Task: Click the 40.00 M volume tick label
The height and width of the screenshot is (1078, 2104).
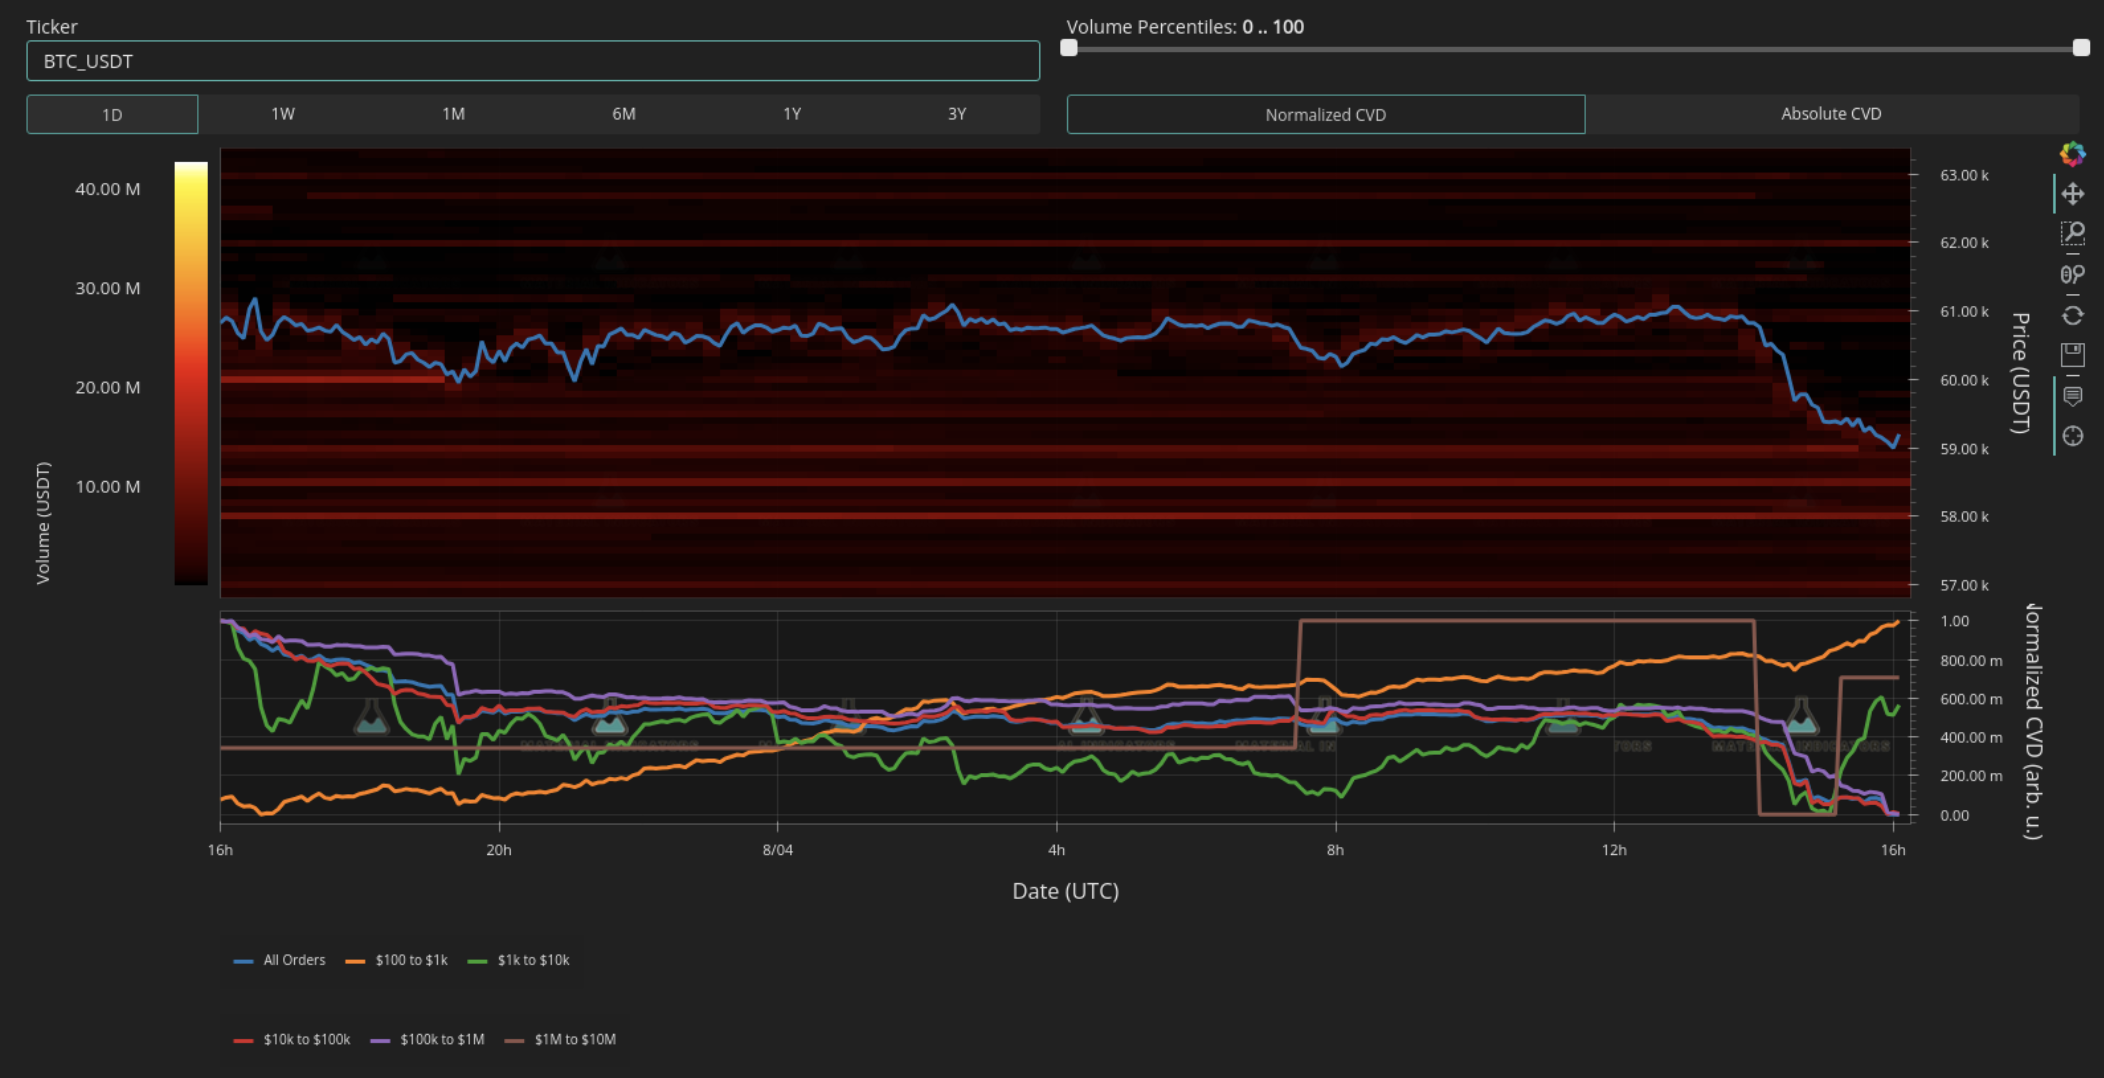Action: coord(108,189)
